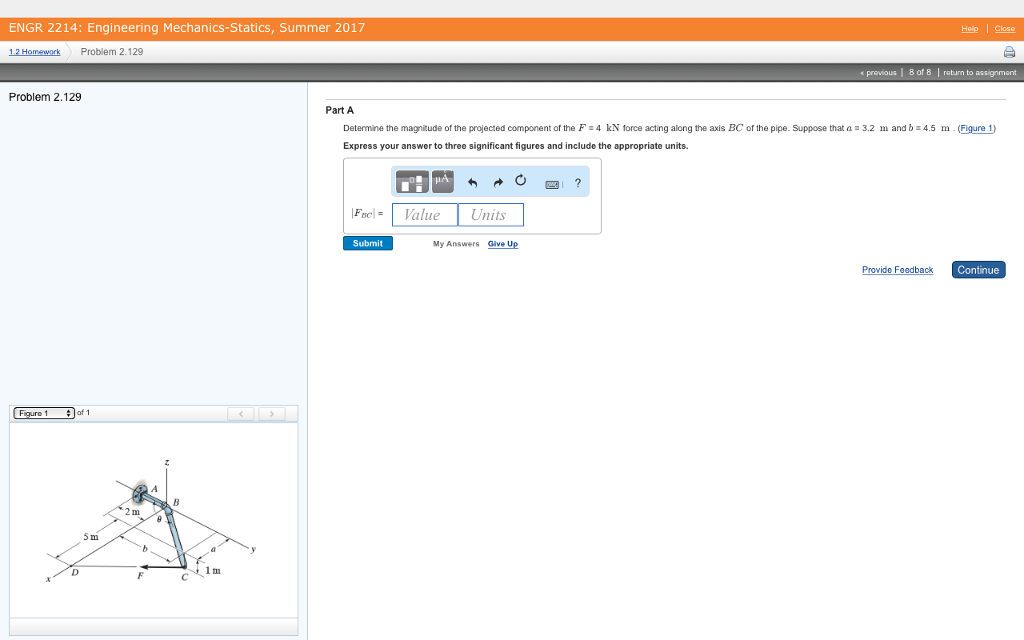Open the keyboard shortcuts icon

click(550, 181)
